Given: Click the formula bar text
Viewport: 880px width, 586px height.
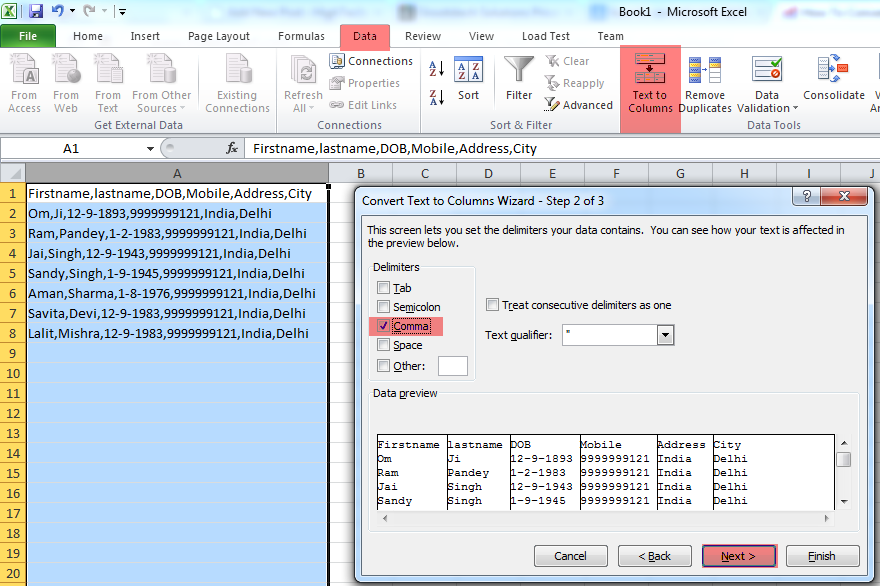Looking at the screenshot, I should point(395,148).
